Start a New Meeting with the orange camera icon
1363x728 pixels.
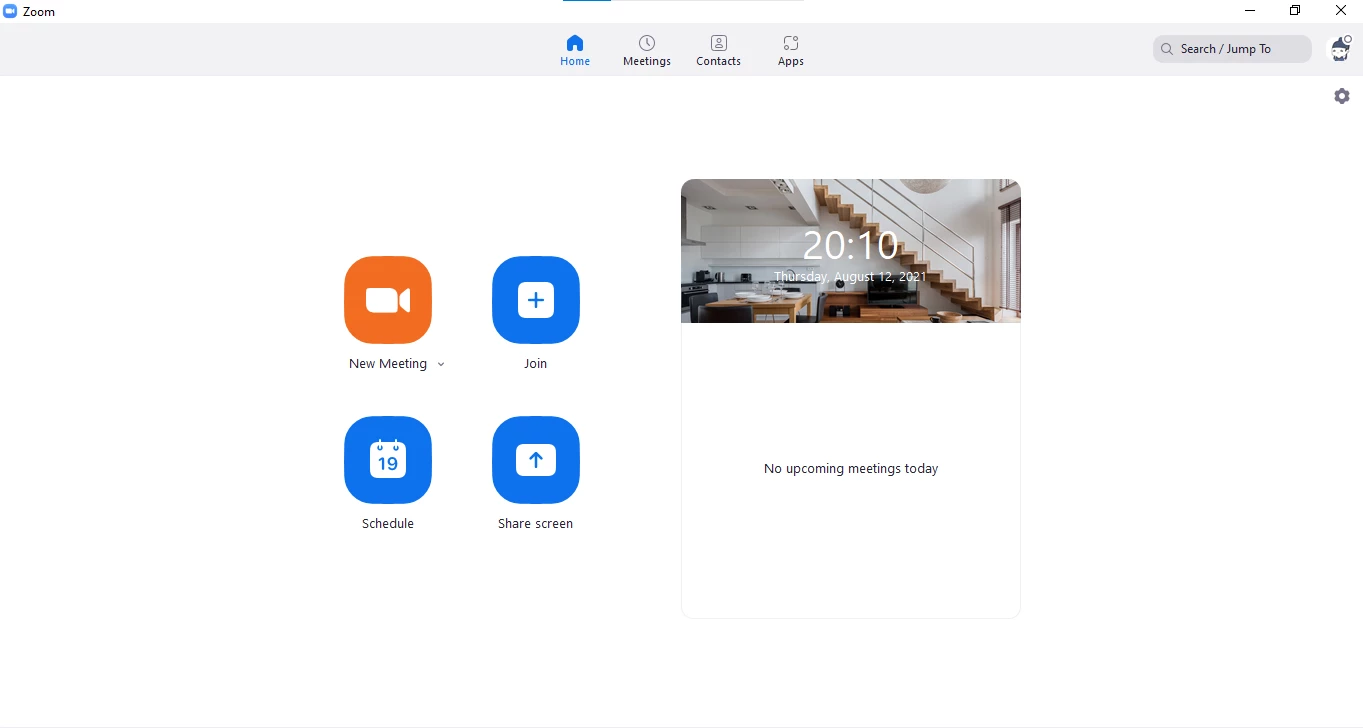click(388, 300)
